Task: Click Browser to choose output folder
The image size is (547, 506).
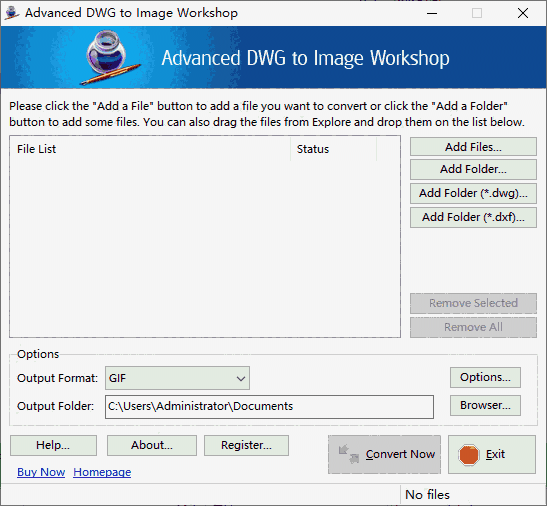Action: (485, 405)
